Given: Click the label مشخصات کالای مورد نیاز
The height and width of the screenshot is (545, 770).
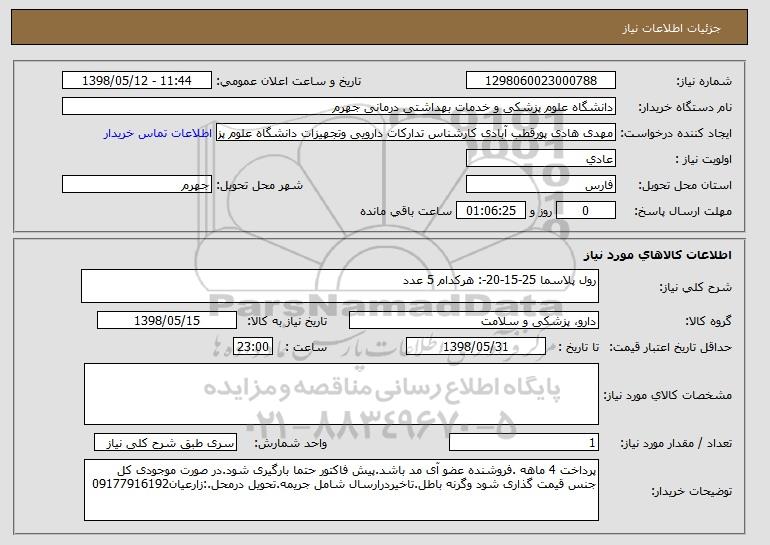Looking at the screenshot, I should coord(668,395).
